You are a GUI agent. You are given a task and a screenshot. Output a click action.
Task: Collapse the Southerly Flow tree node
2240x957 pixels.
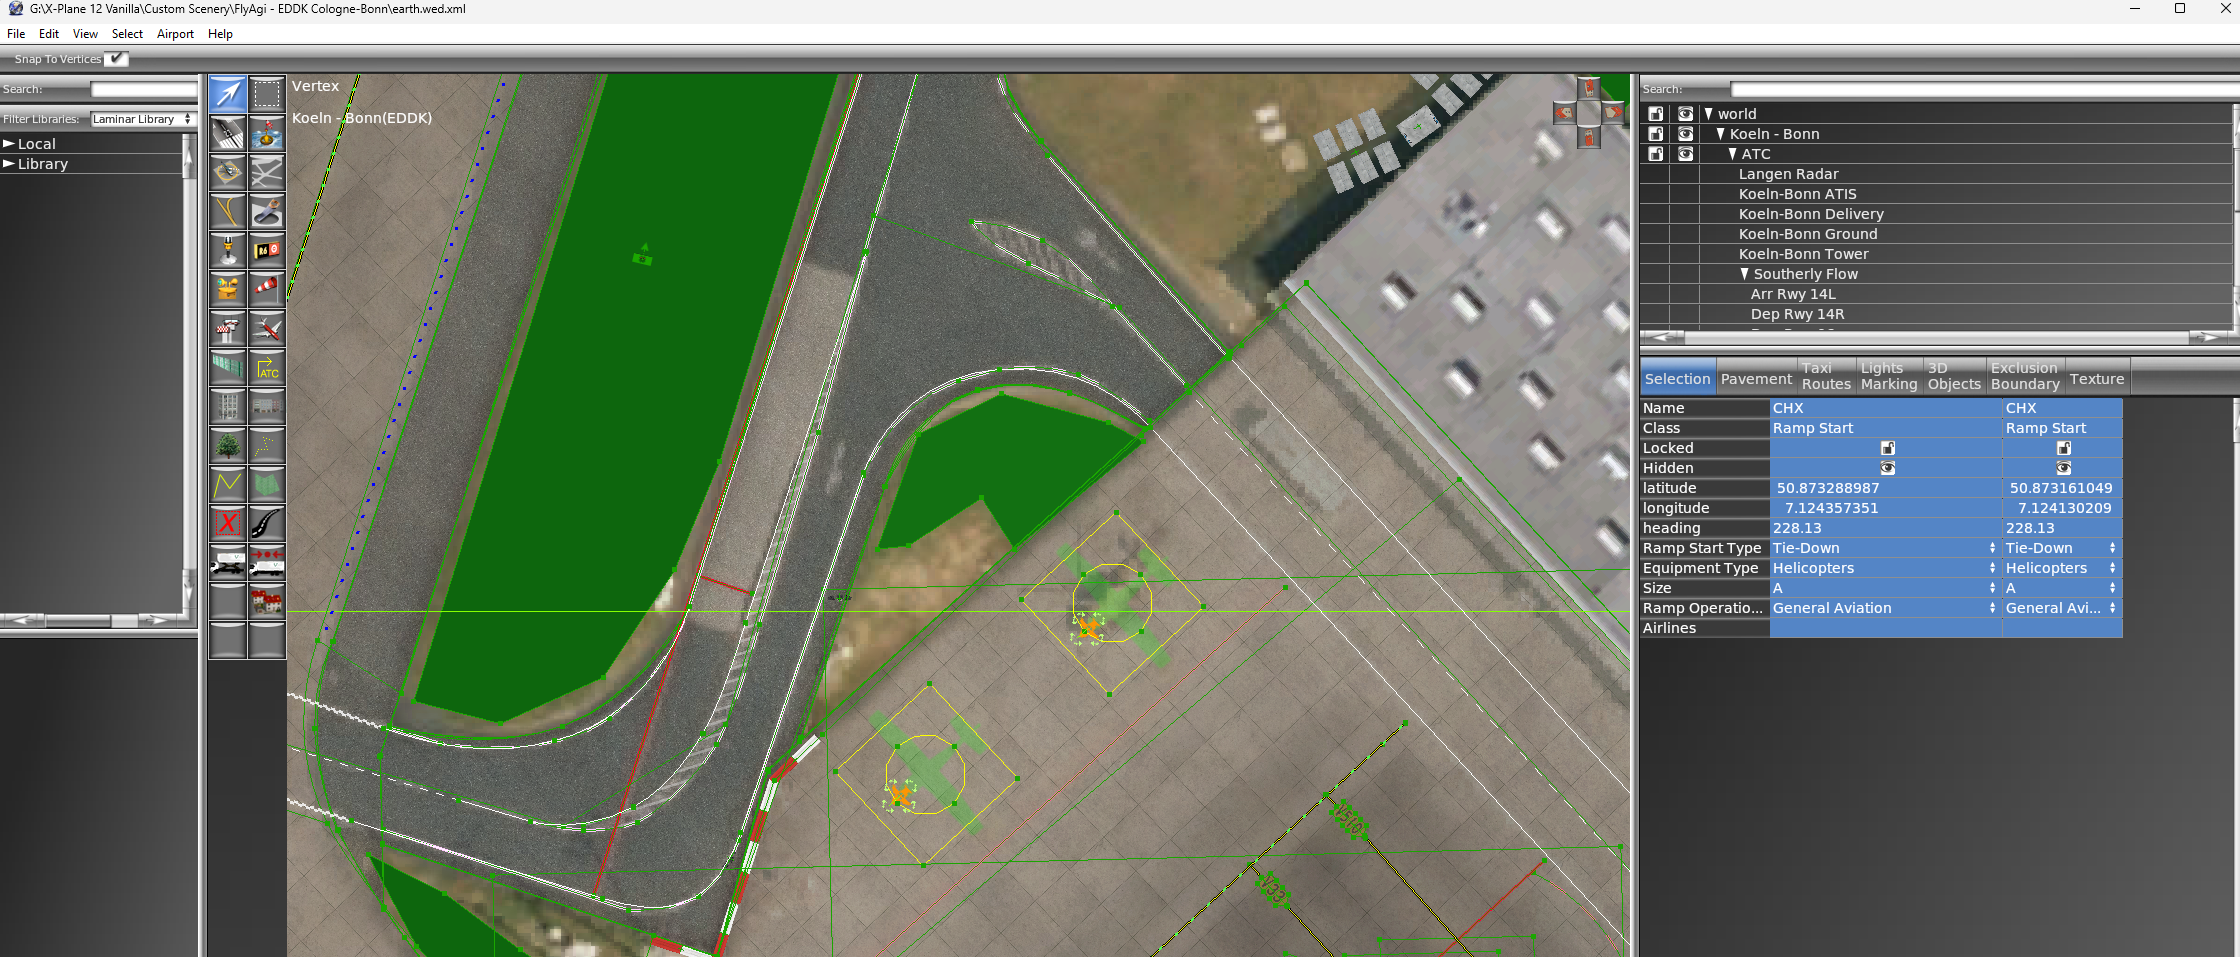click(x=1744, y=274)
